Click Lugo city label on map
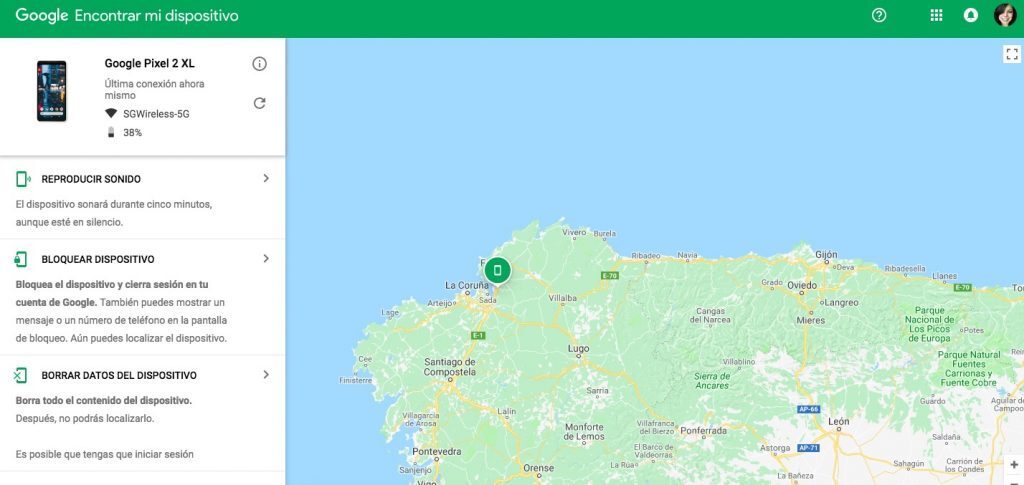 click(x=579, y=349)
